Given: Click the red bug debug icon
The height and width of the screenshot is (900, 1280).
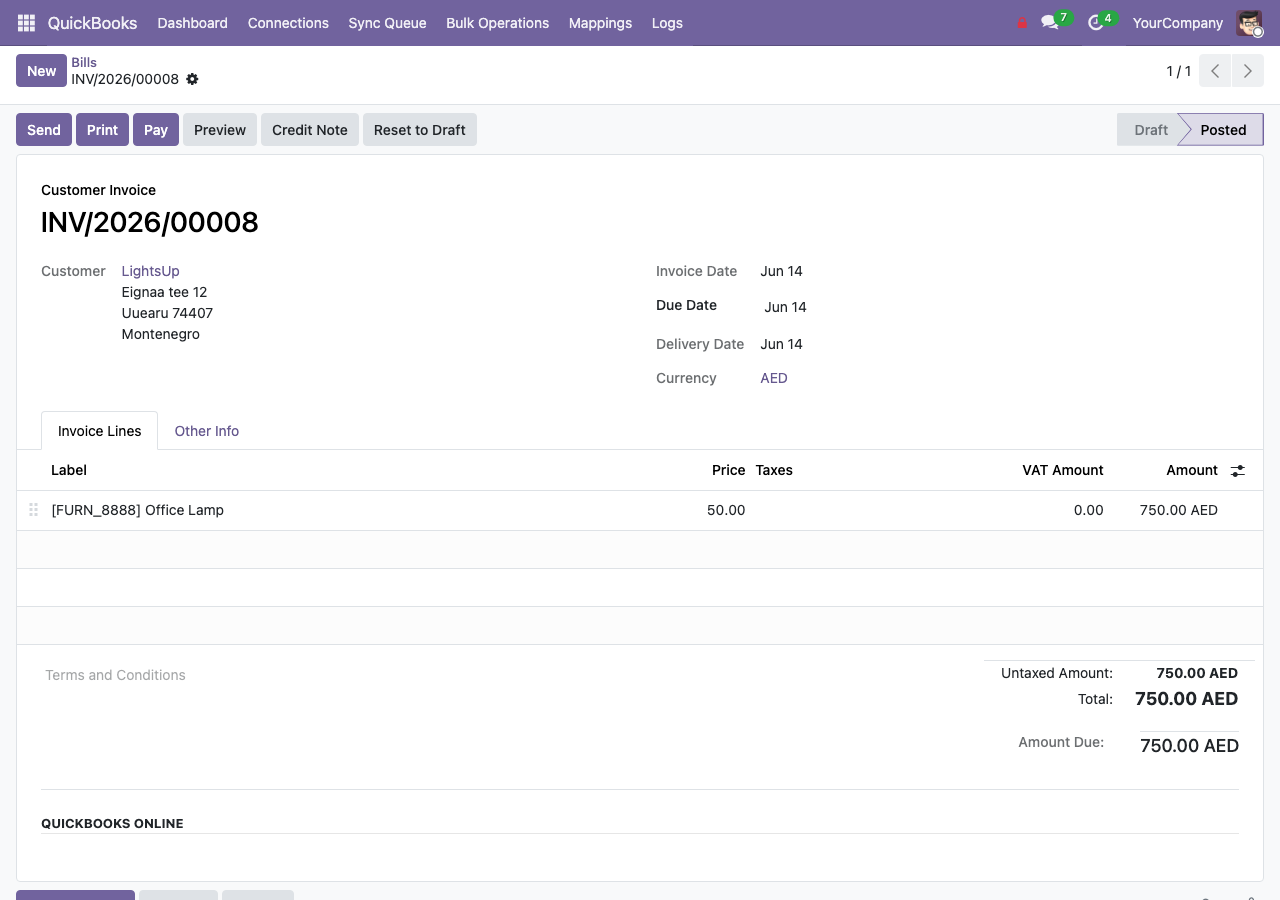Looking at the screenshot, I should click(x=1022, y=23).
